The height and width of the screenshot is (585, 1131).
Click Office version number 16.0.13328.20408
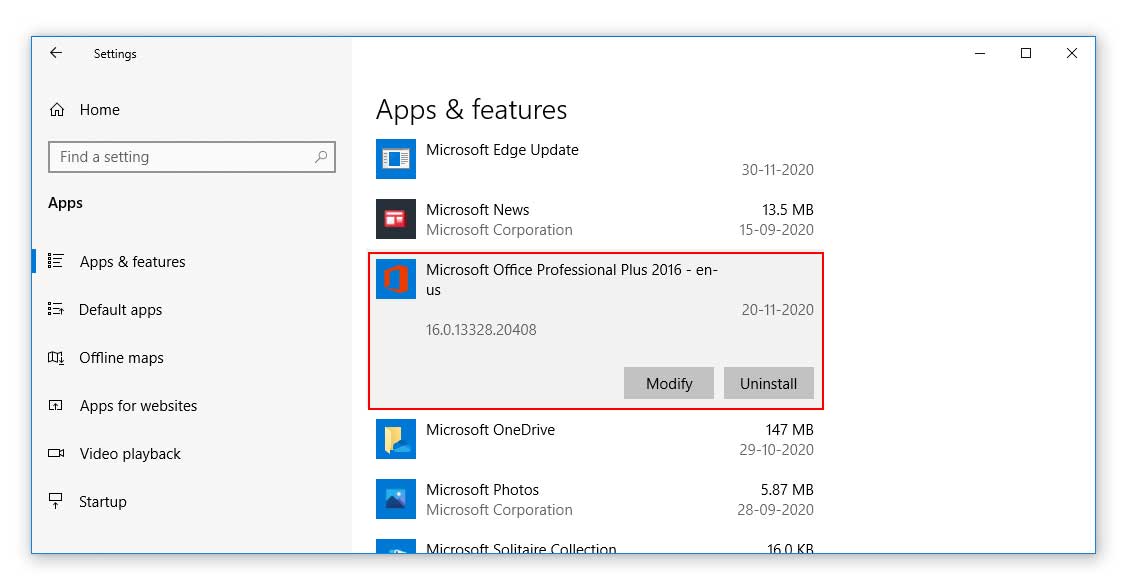coord(481,330)
